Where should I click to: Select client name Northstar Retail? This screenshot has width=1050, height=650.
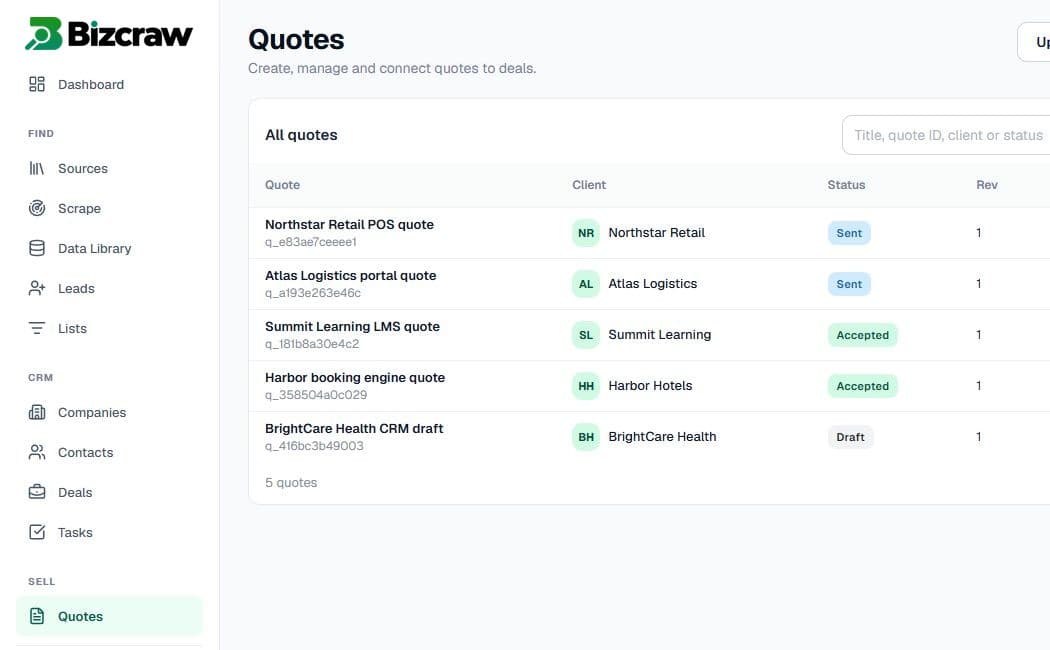click(x=656, y=233)
